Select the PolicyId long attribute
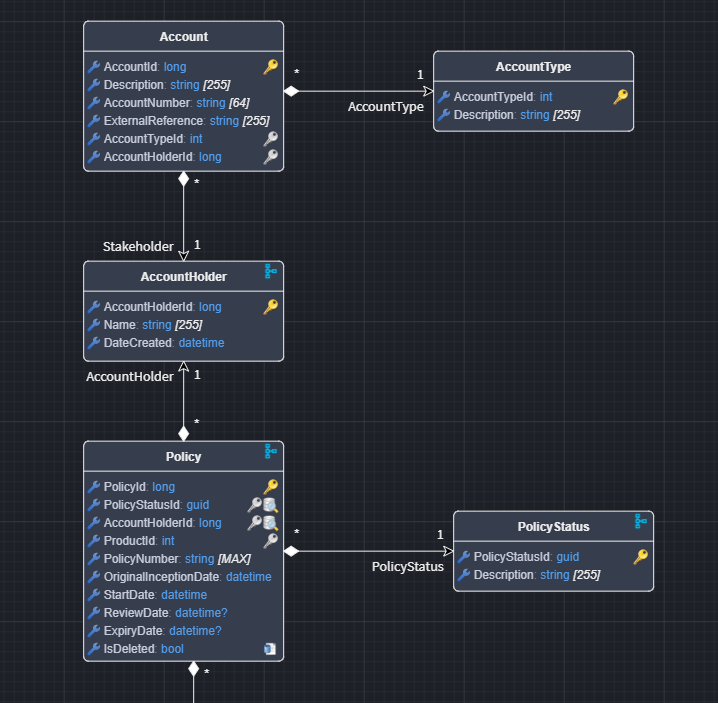The image size is (718, 703). [x=139, y=486]
